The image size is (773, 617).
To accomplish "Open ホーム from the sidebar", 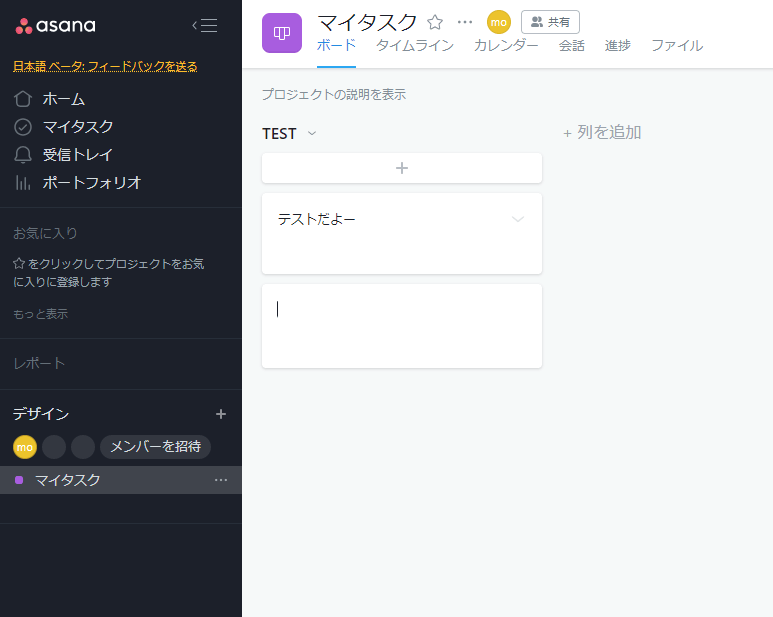I will pyautogui.click(x=63, y=99).
